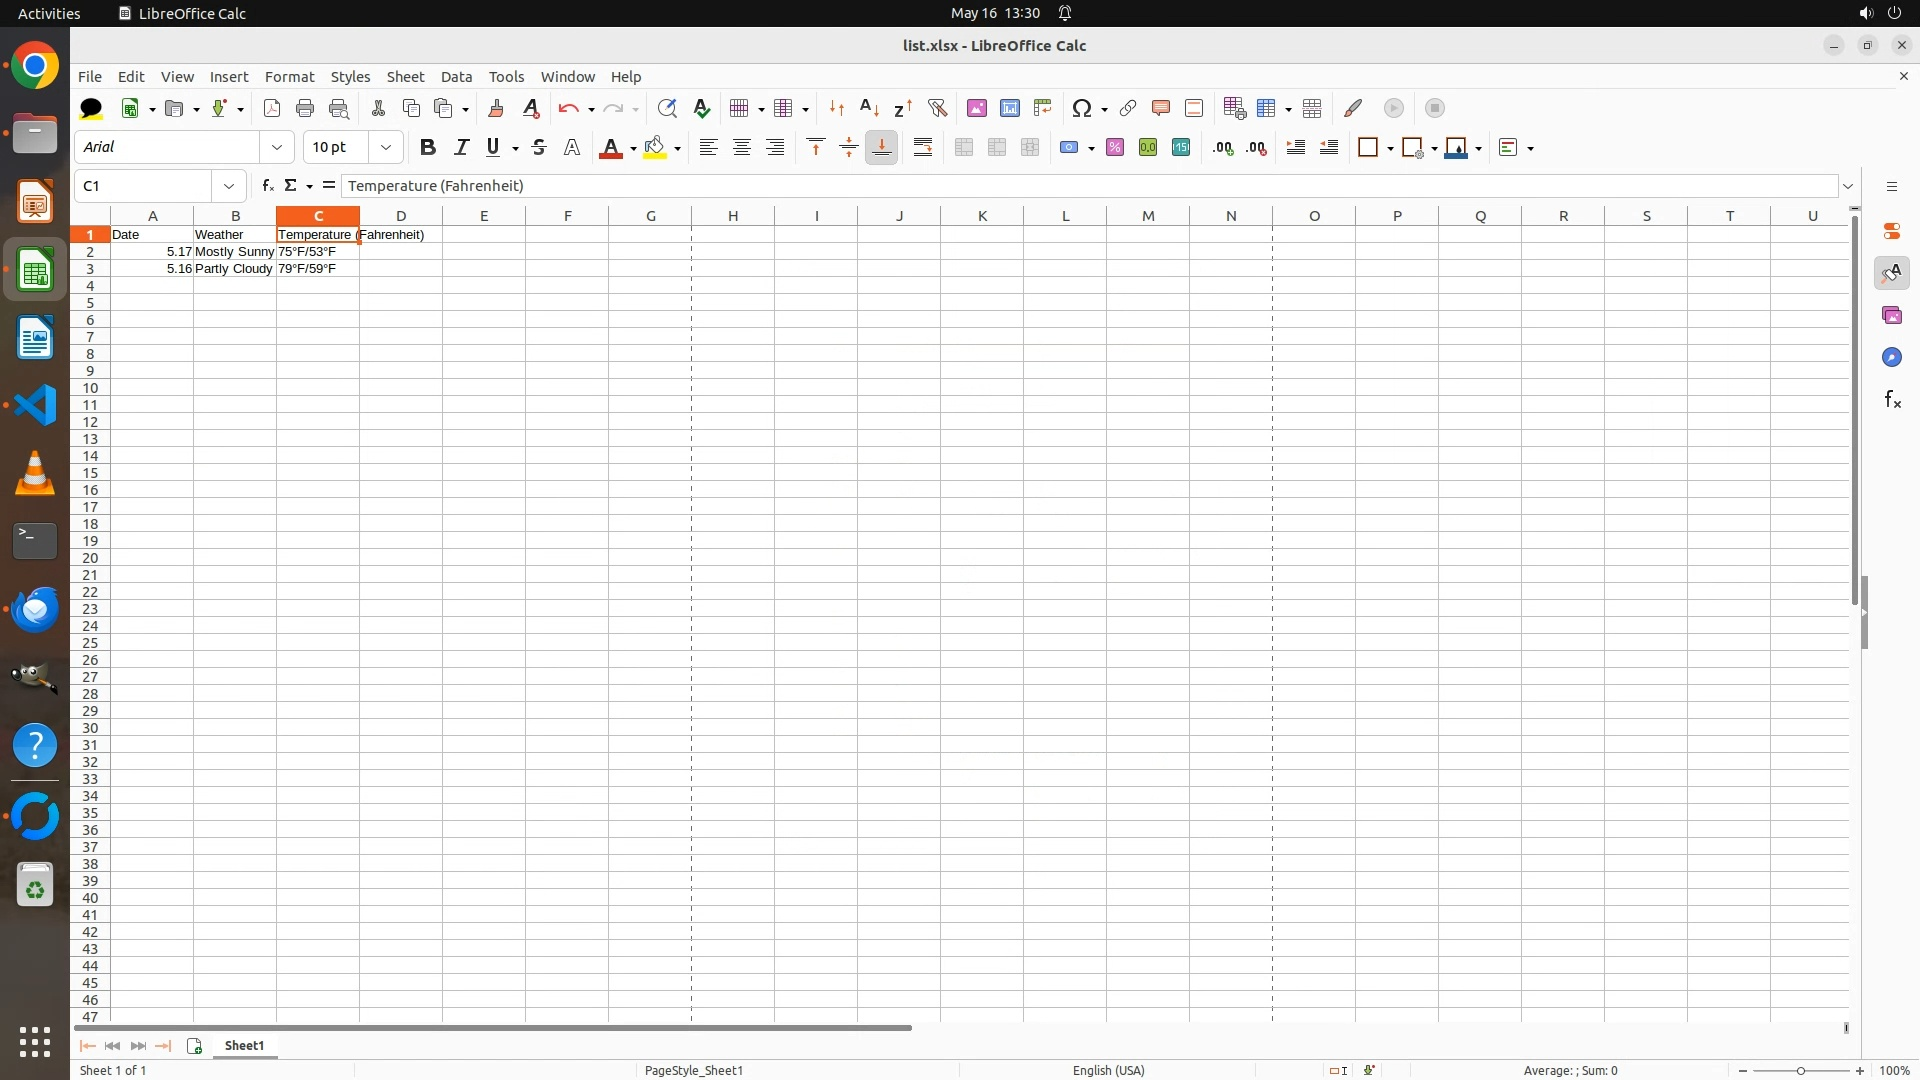Open the font size dropdown
This screenshot has height=1080, width=1920.
pyautogui.click(x=386, y=148)
